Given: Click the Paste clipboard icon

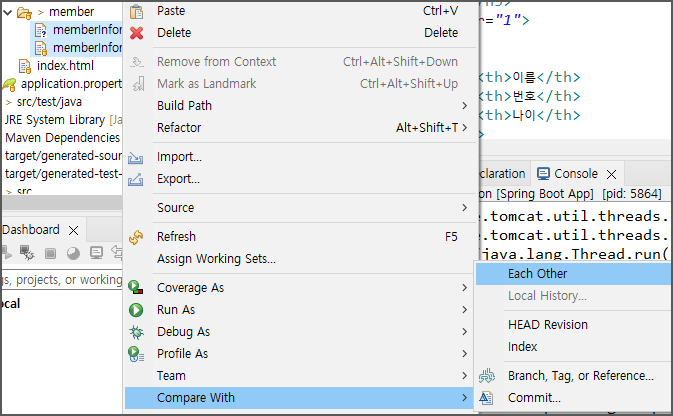Looking at the screenshot, I should pos(136,12).
